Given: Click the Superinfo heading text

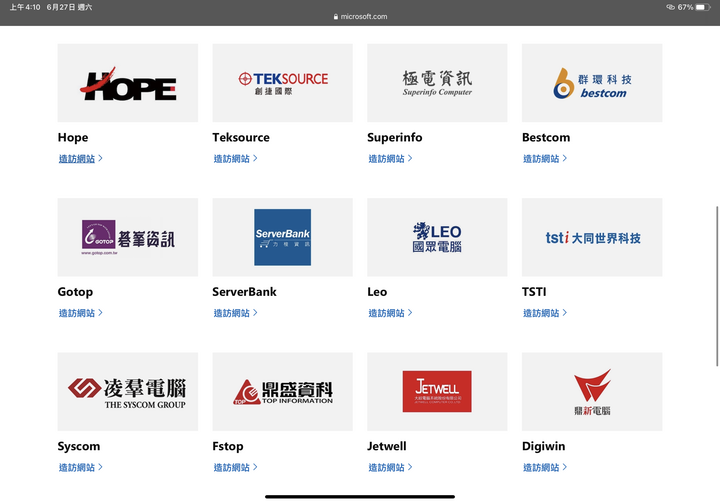Looking at the screenshot, I should [394, 137].
